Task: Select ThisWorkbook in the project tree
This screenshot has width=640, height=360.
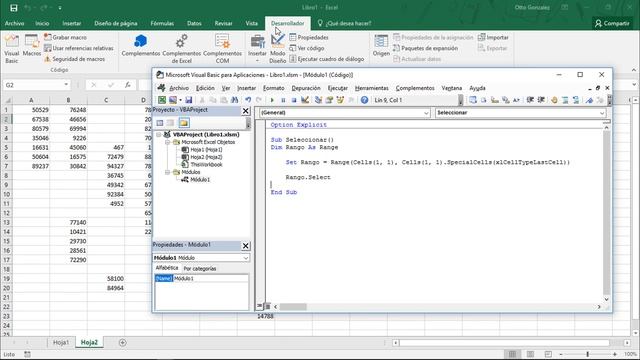Action: tap(206, 164)
